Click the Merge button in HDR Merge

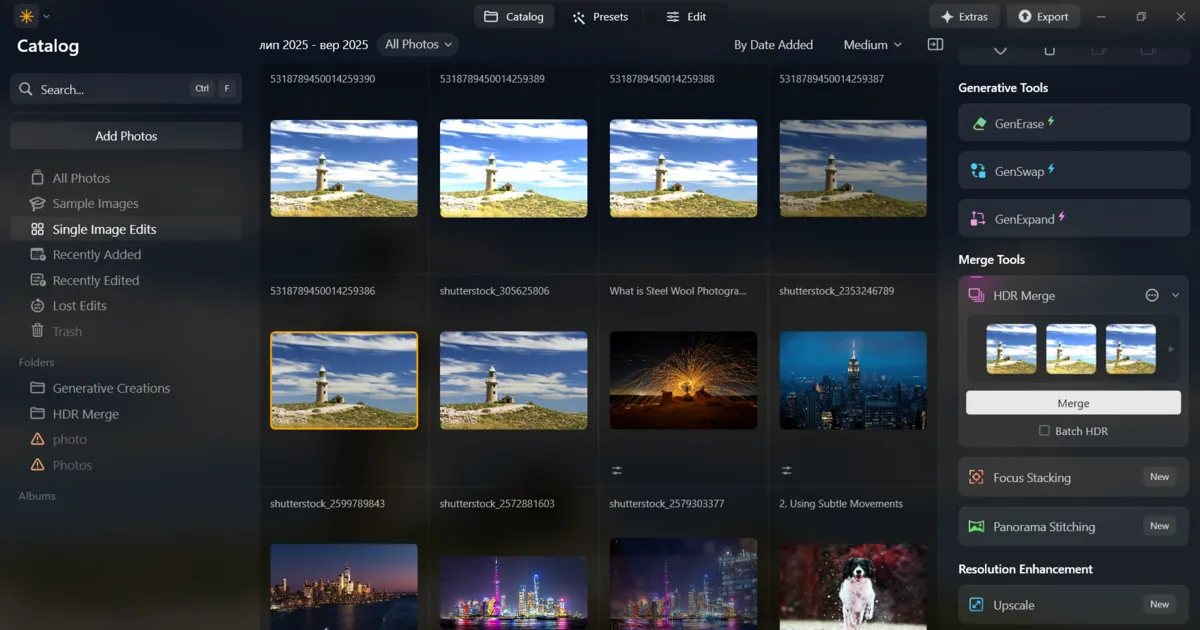coord(1072,402)
